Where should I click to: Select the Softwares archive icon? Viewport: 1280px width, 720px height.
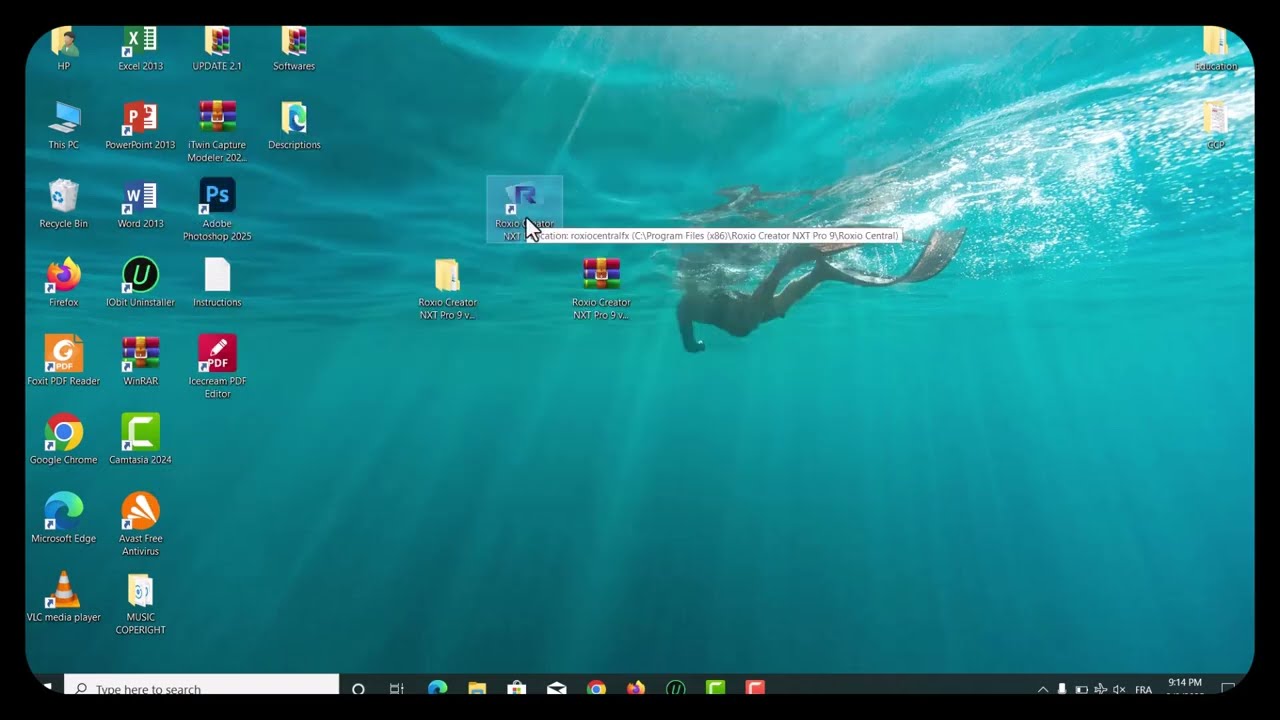[294, 48]
